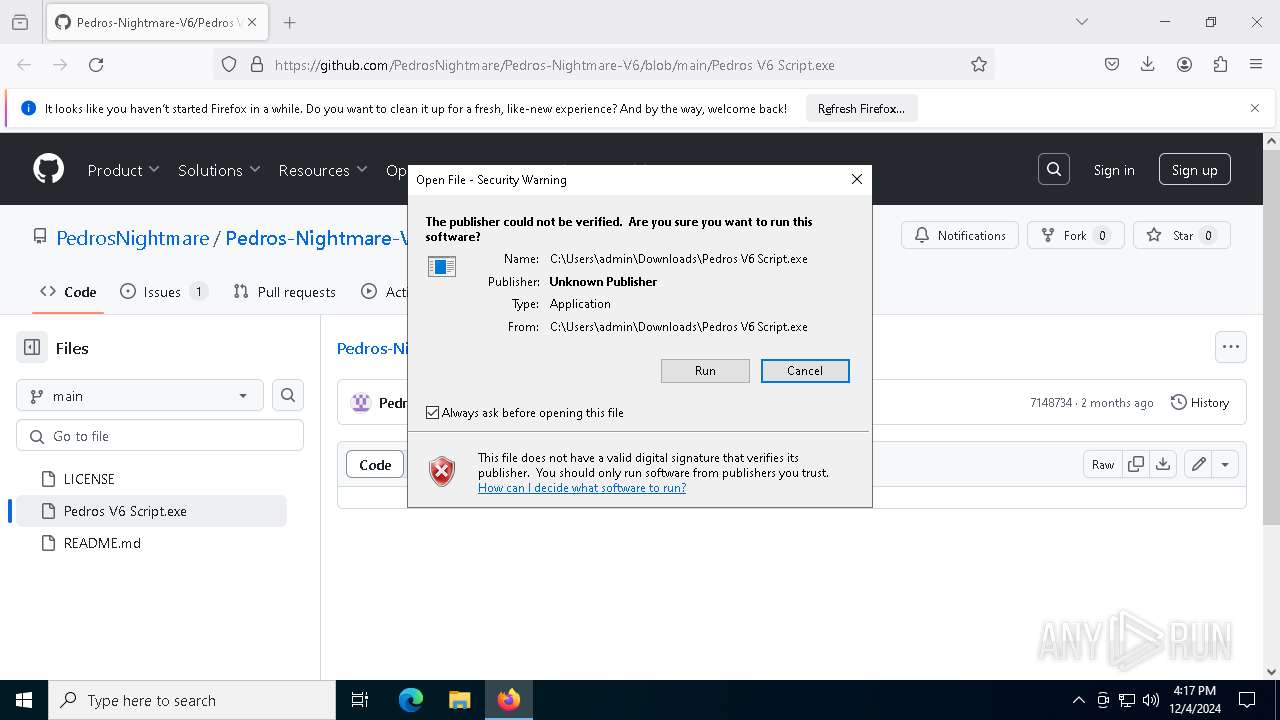
Task: Switch to the Code repository tab
Action: pos(68,292)
